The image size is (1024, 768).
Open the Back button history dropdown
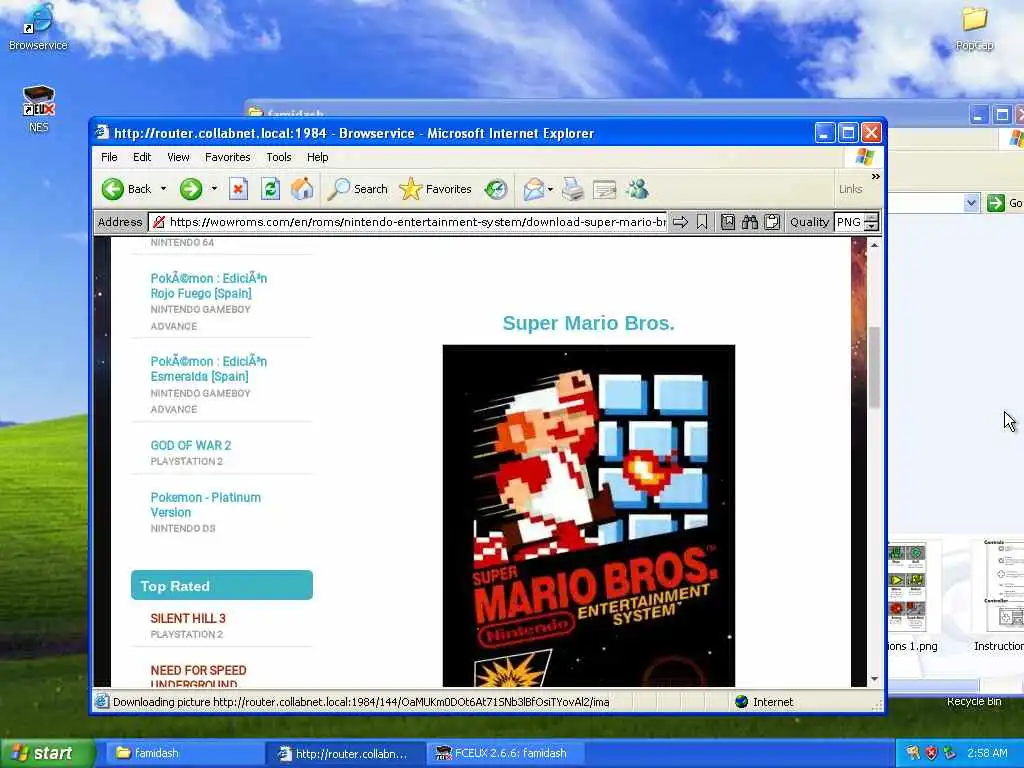pos(163,189)
